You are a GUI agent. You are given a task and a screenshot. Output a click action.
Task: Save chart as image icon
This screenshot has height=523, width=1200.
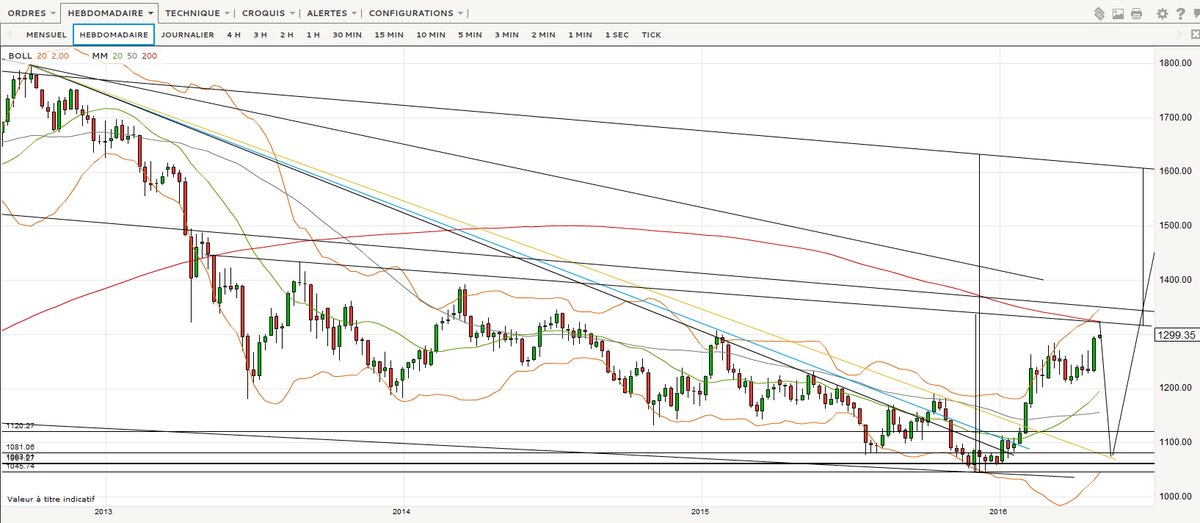pyautogui.click(x=1118, y=14)
